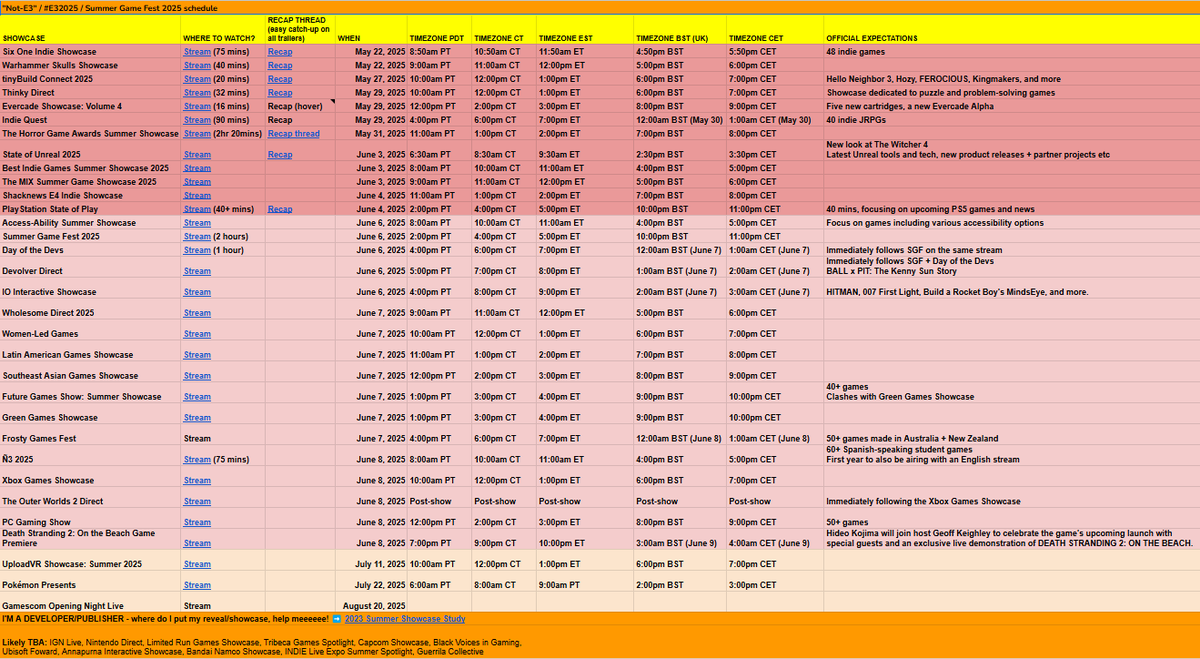Select the TIMEZONE BST (UK) header cell
This screenshot has width=1200, height=659.
(x=680, y=30)
